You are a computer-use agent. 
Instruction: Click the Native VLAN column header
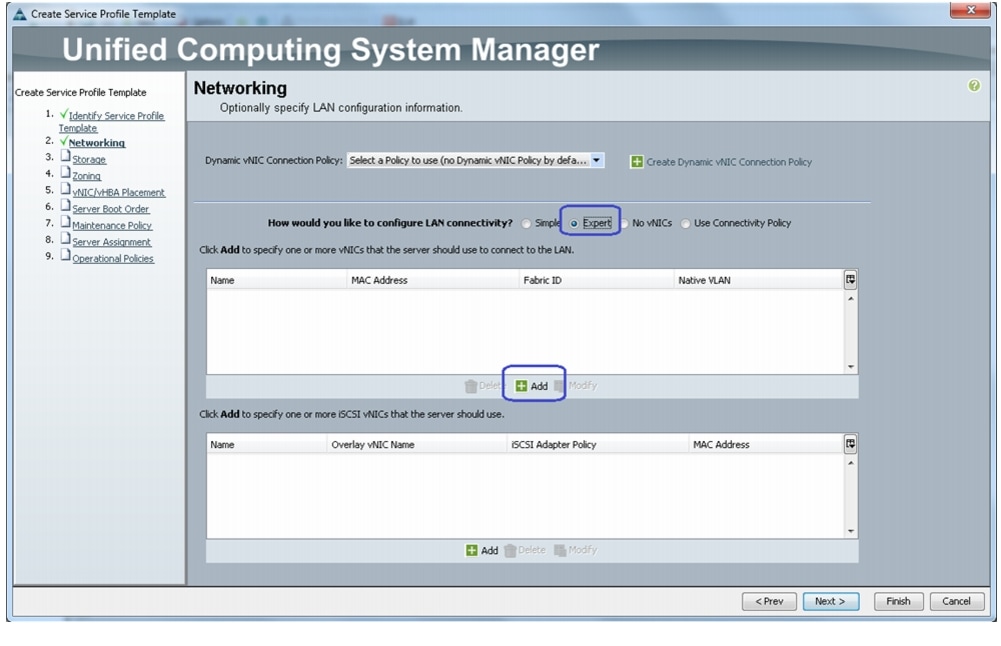pyautogui.click(x=758, y=280)
